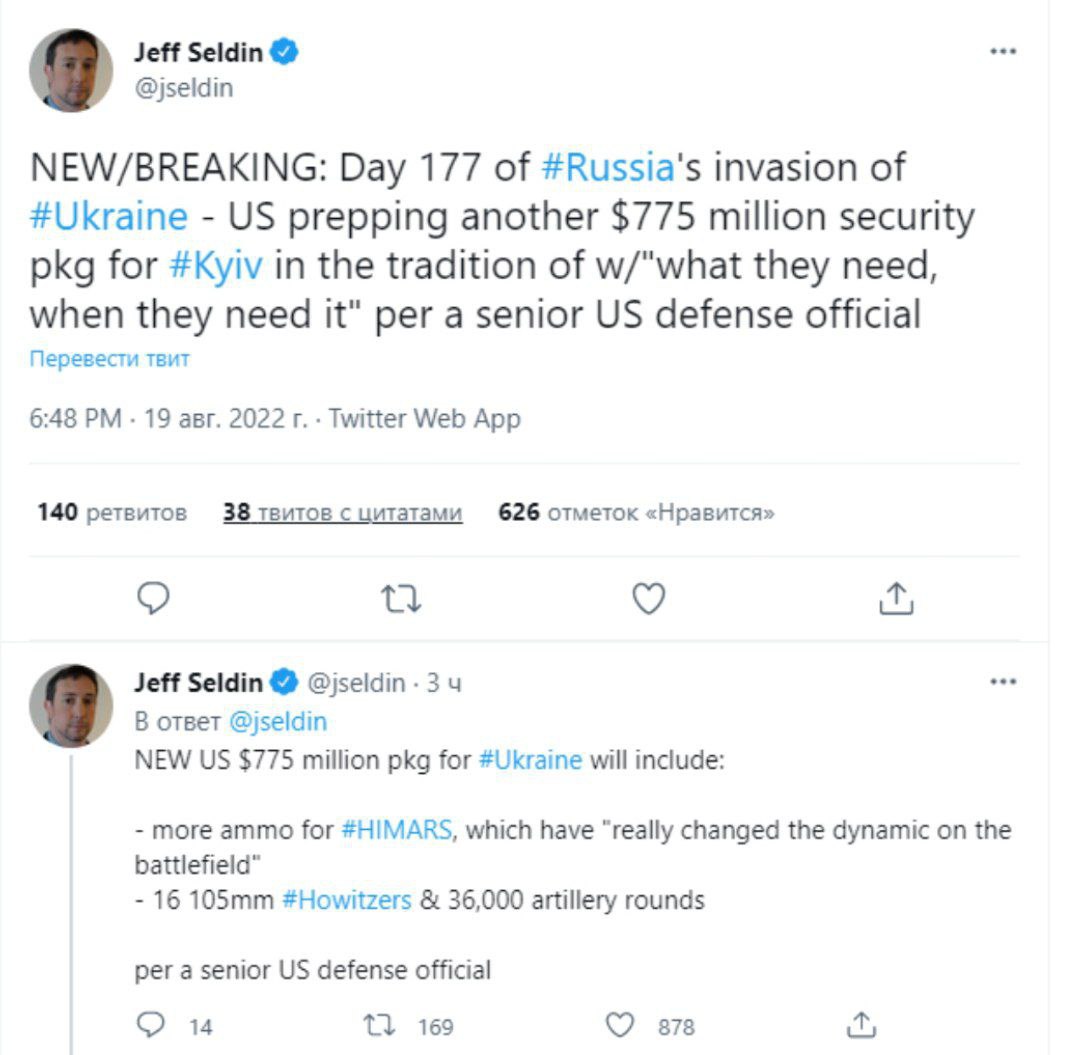Show the 140 ретвитов list

[112, 512]
